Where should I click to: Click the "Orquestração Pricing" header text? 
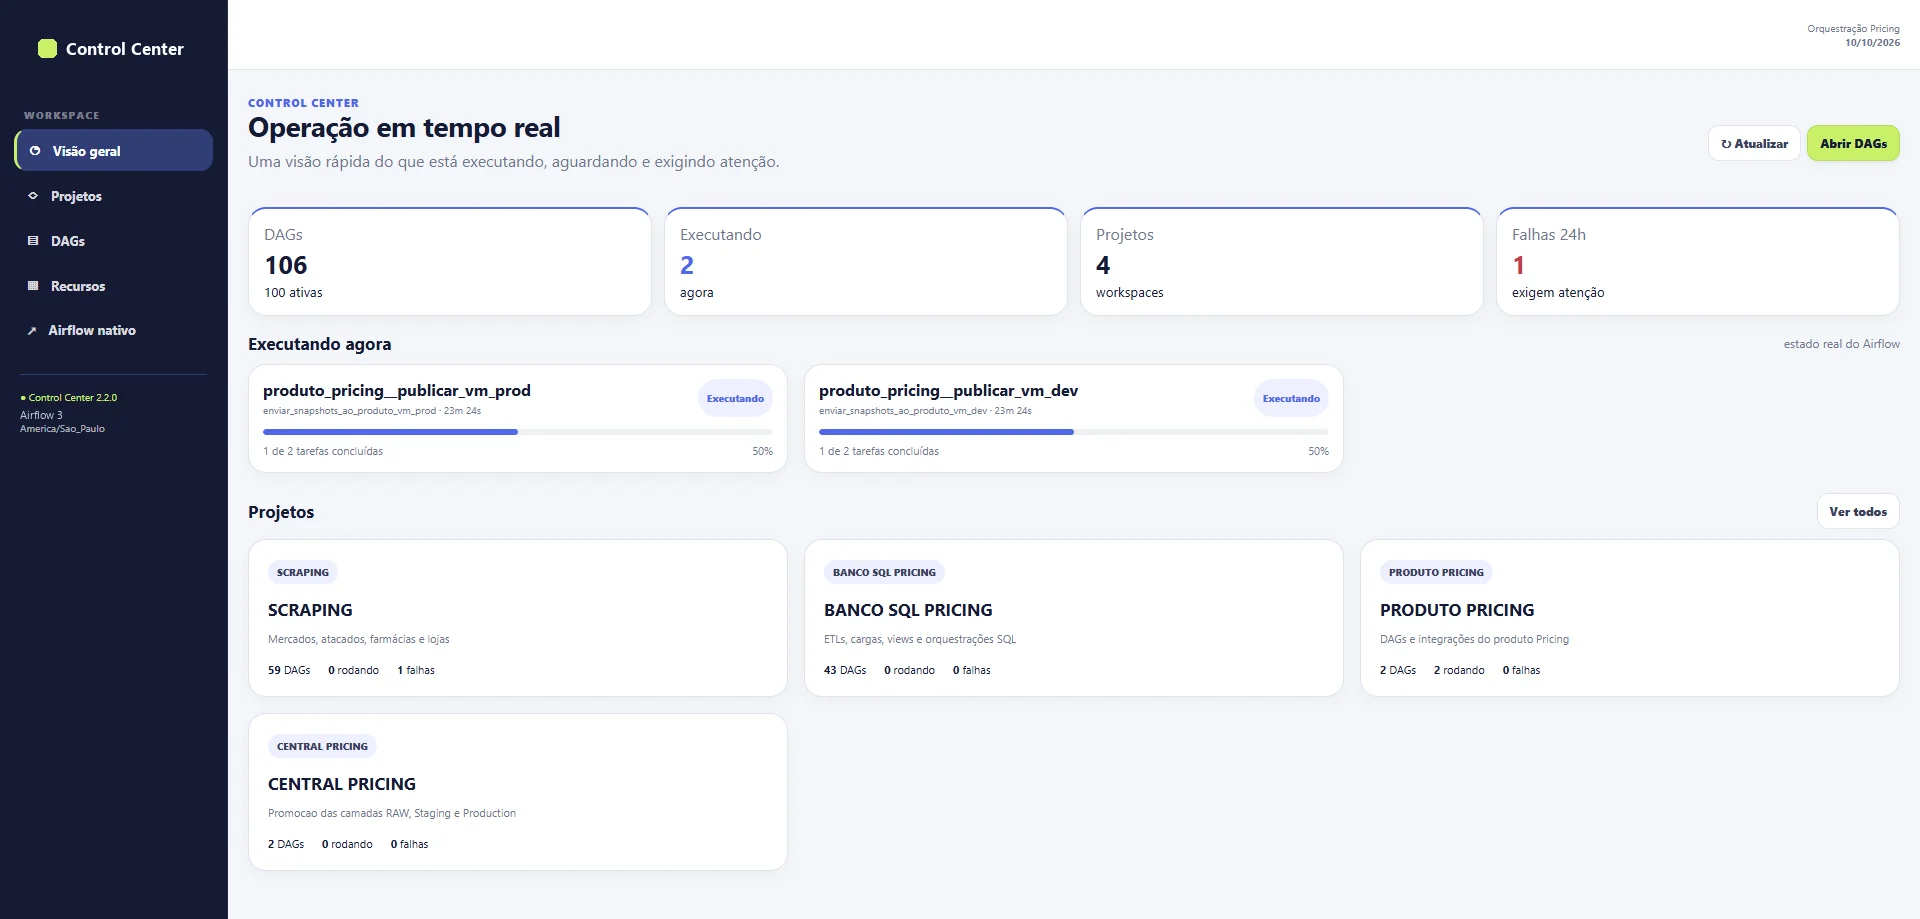click(1853, 29)
